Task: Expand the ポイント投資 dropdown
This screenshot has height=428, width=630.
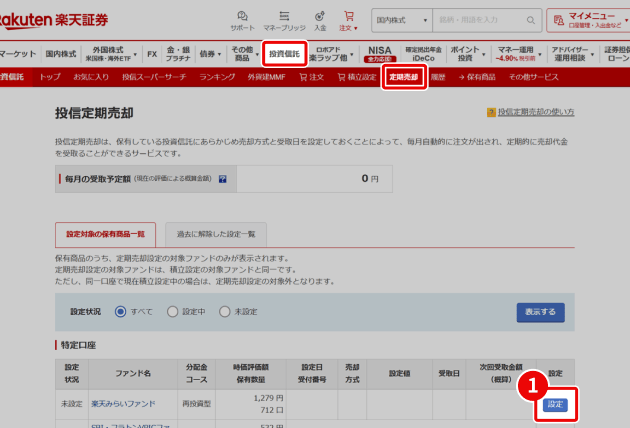Action: click(468, 54)
